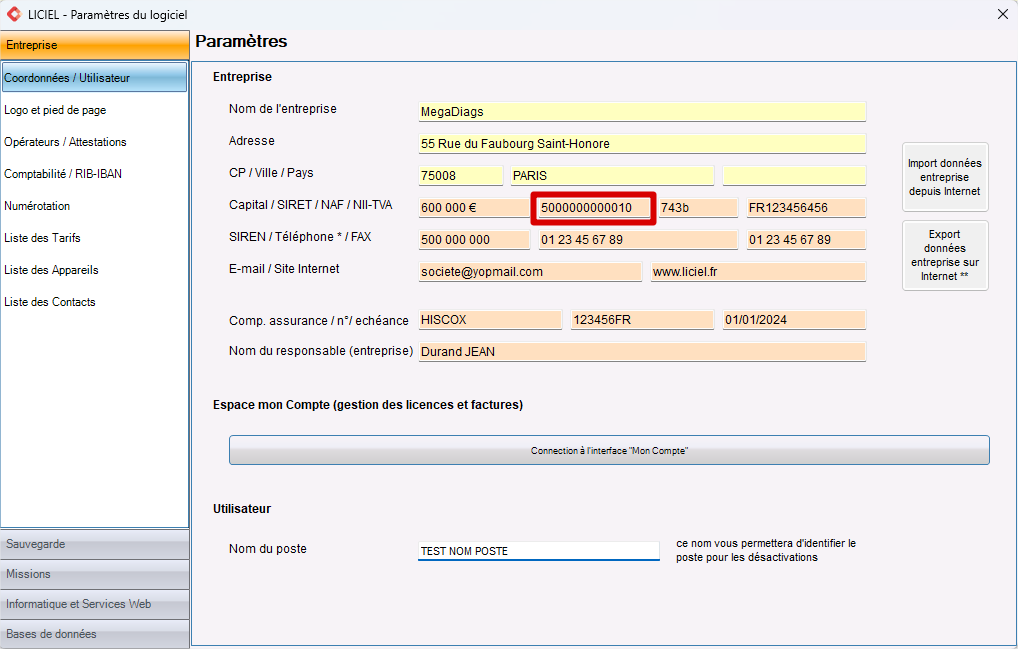The width and height of the screenshot is (1018, 649).
Task: Expand the Bases de données section
Action: (x=95, y=634)
